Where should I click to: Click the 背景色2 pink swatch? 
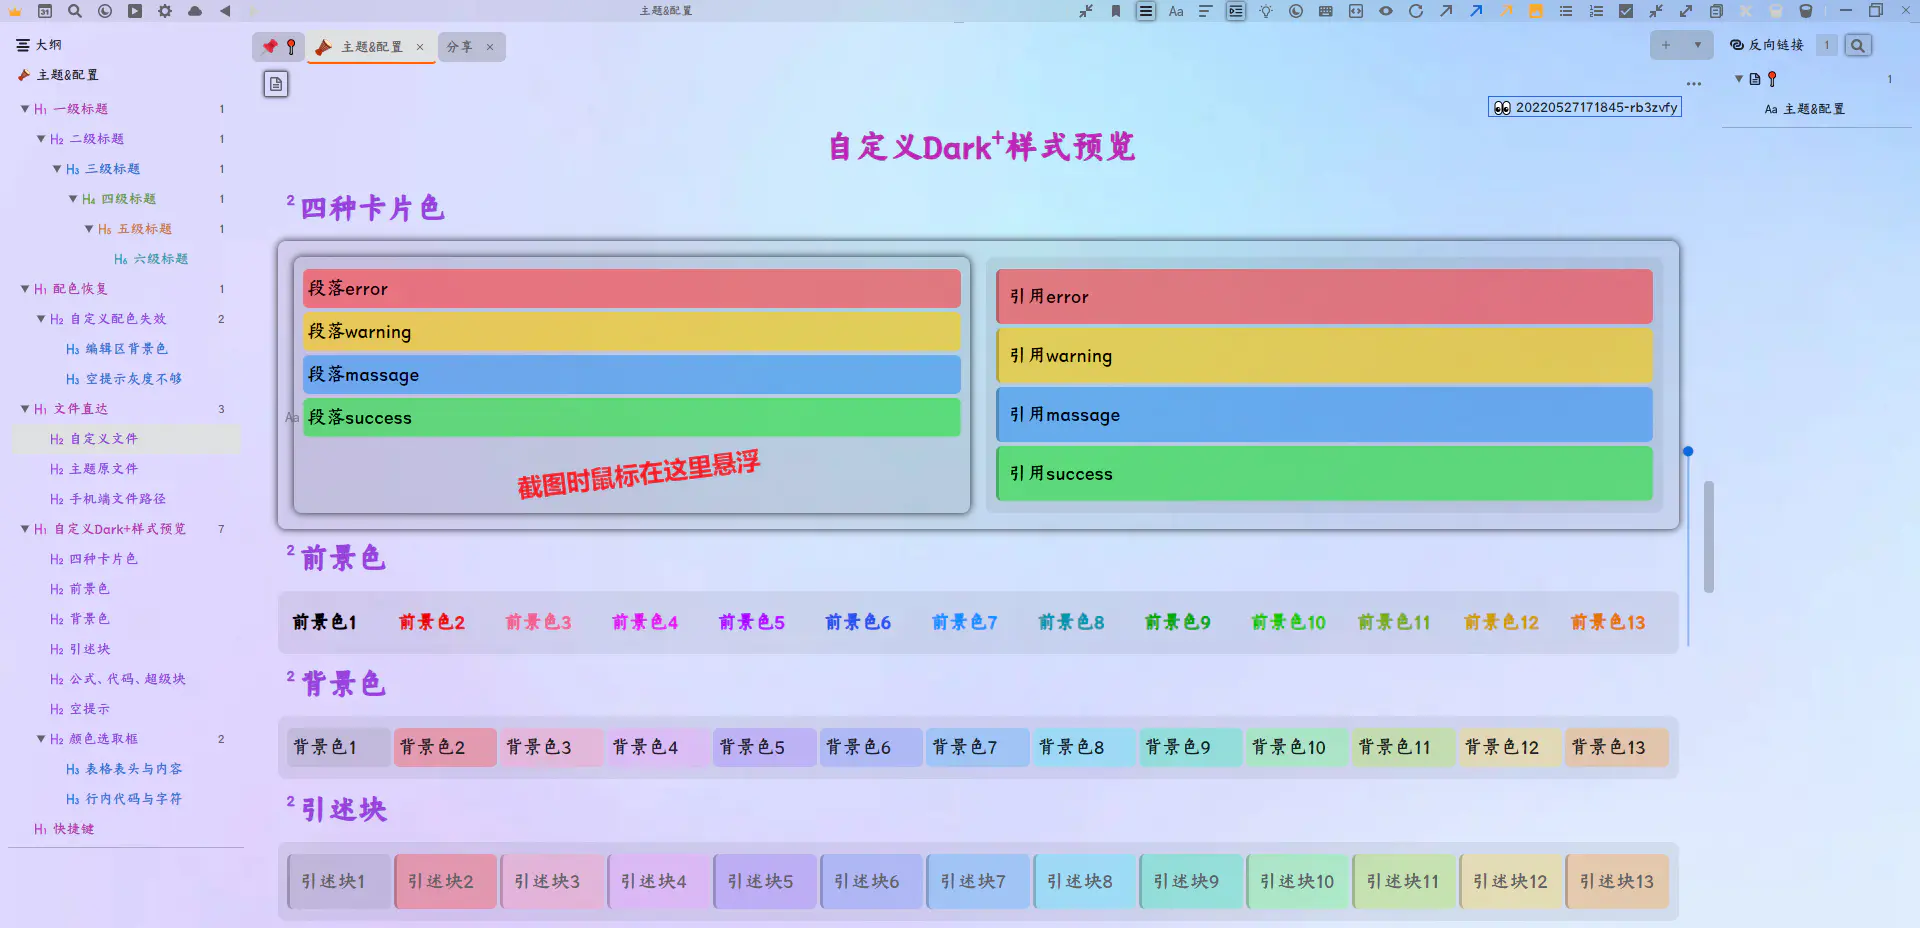(444, 747)
